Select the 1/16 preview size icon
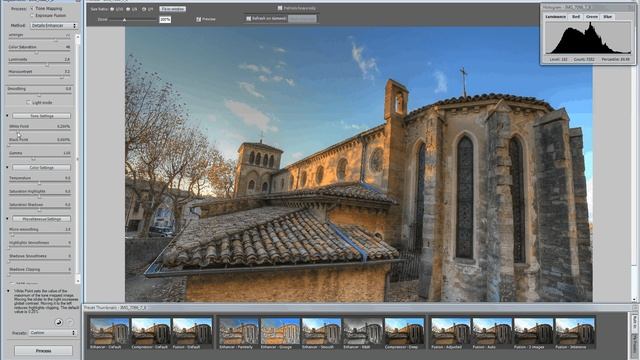Image resolution: width=640 pixels, height=360 pixels. tap(112, 9)
